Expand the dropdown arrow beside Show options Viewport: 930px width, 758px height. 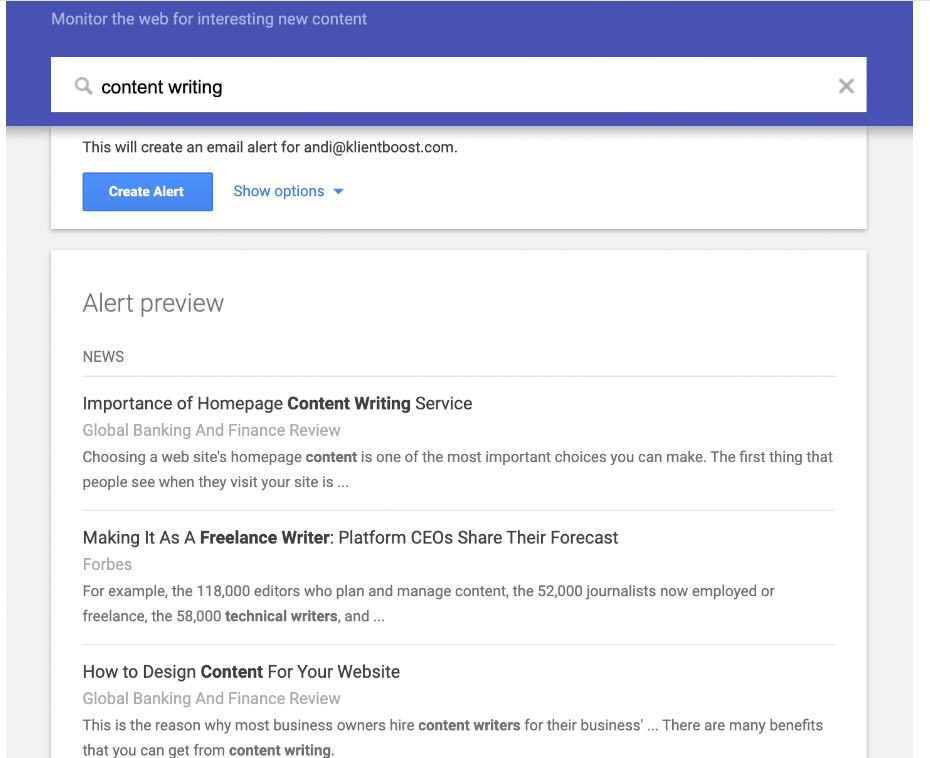coord(338,192)
